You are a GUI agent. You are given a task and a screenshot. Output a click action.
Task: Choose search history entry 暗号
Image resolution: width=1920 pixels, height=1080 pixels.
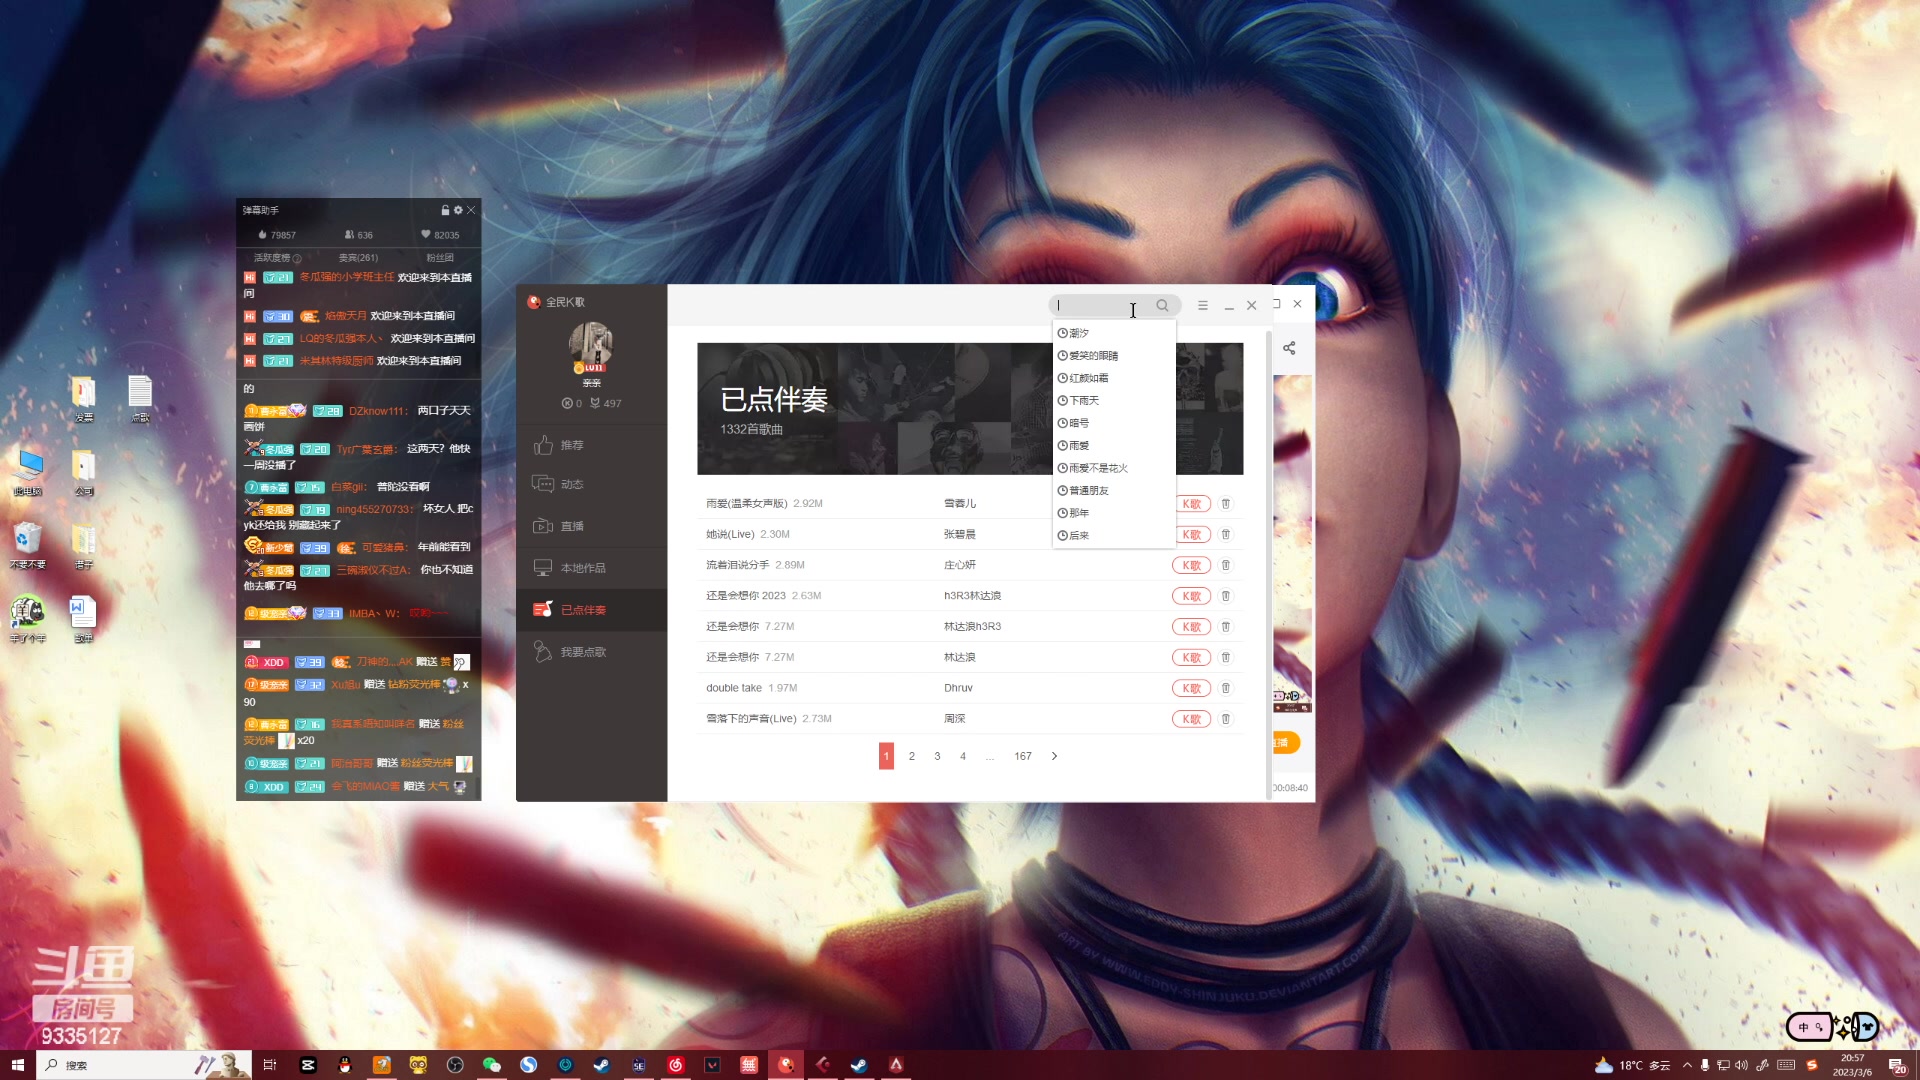[x=1114, y=423]
